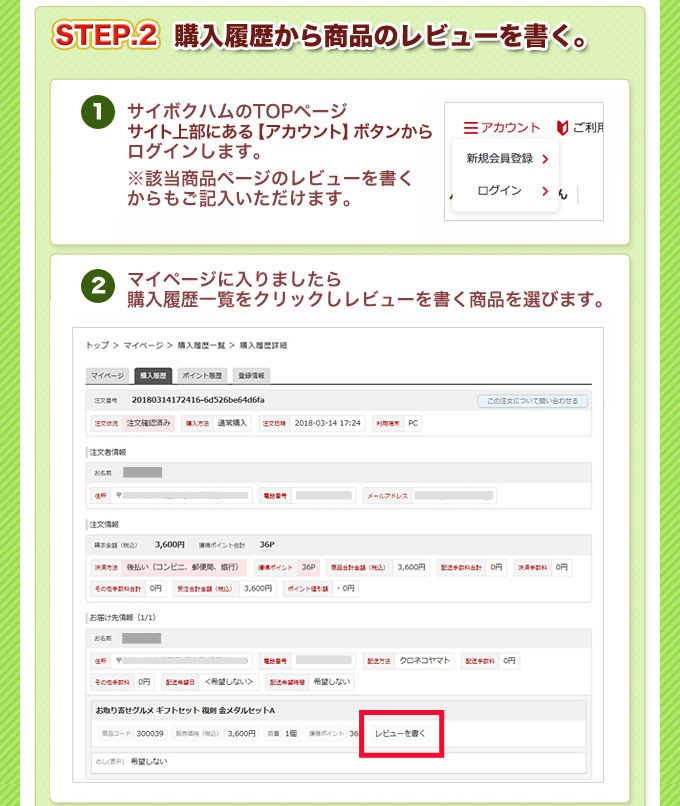The width and height of the screenshot is (680, 806).
Task: Click マイページ in the breadcrumb trail
Action: (144, 345)
